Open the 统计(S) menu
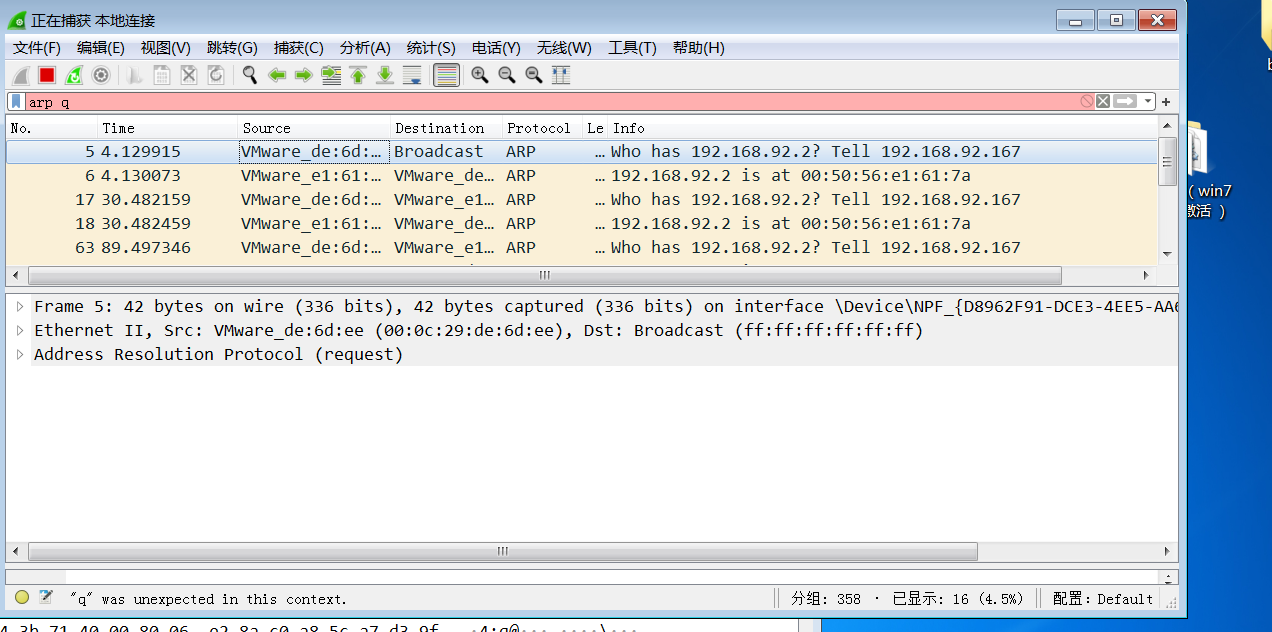 (431, 48)
